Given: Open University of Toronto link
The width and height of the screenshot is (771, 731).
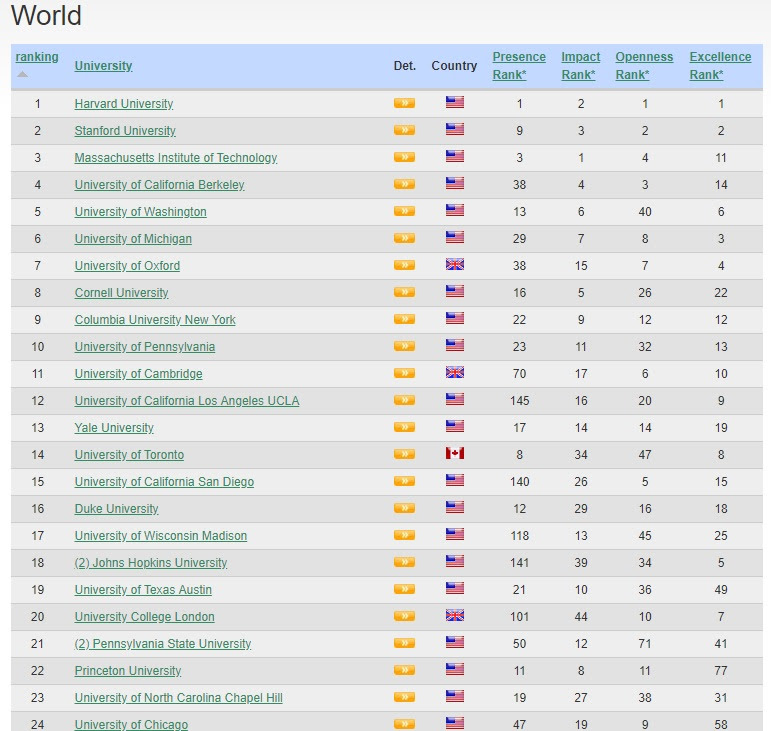Looking at the screenshot, I should [129, 455].
